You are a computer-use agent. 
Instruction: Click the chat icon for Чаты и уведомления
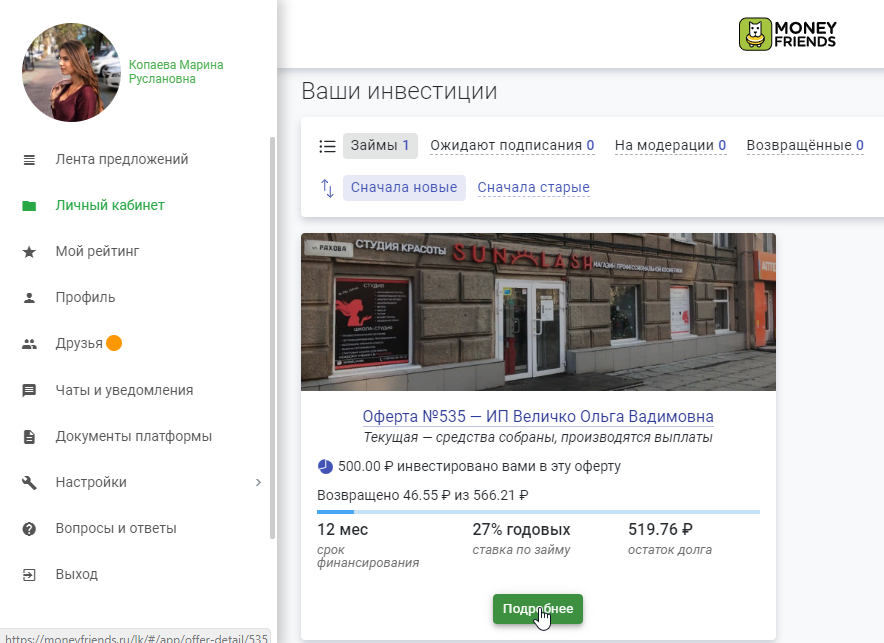point(29,391)
